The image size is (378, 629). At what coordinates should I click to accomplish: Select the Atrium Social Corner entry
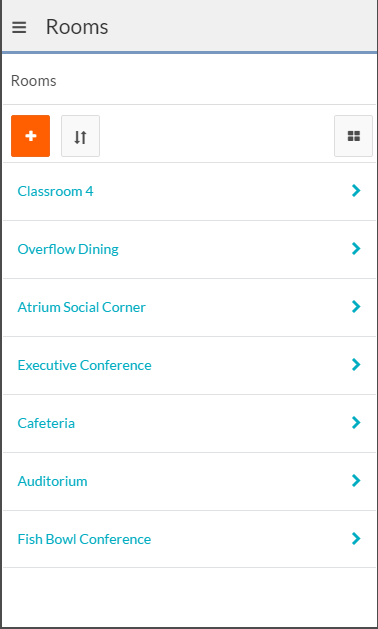(81, 307)
